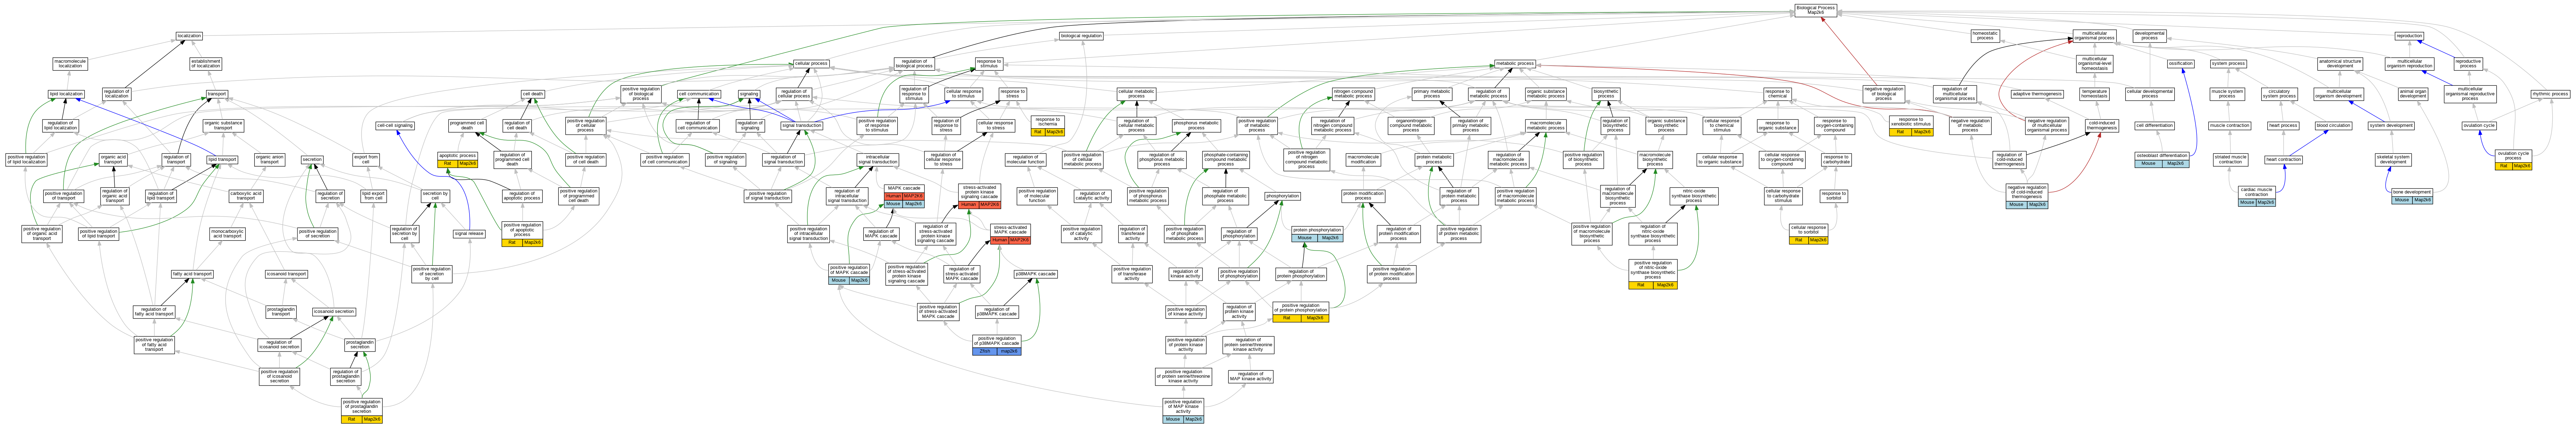
Task: Select the 'adaptive thermogenesis' node
Action: tap(2037, 94)
